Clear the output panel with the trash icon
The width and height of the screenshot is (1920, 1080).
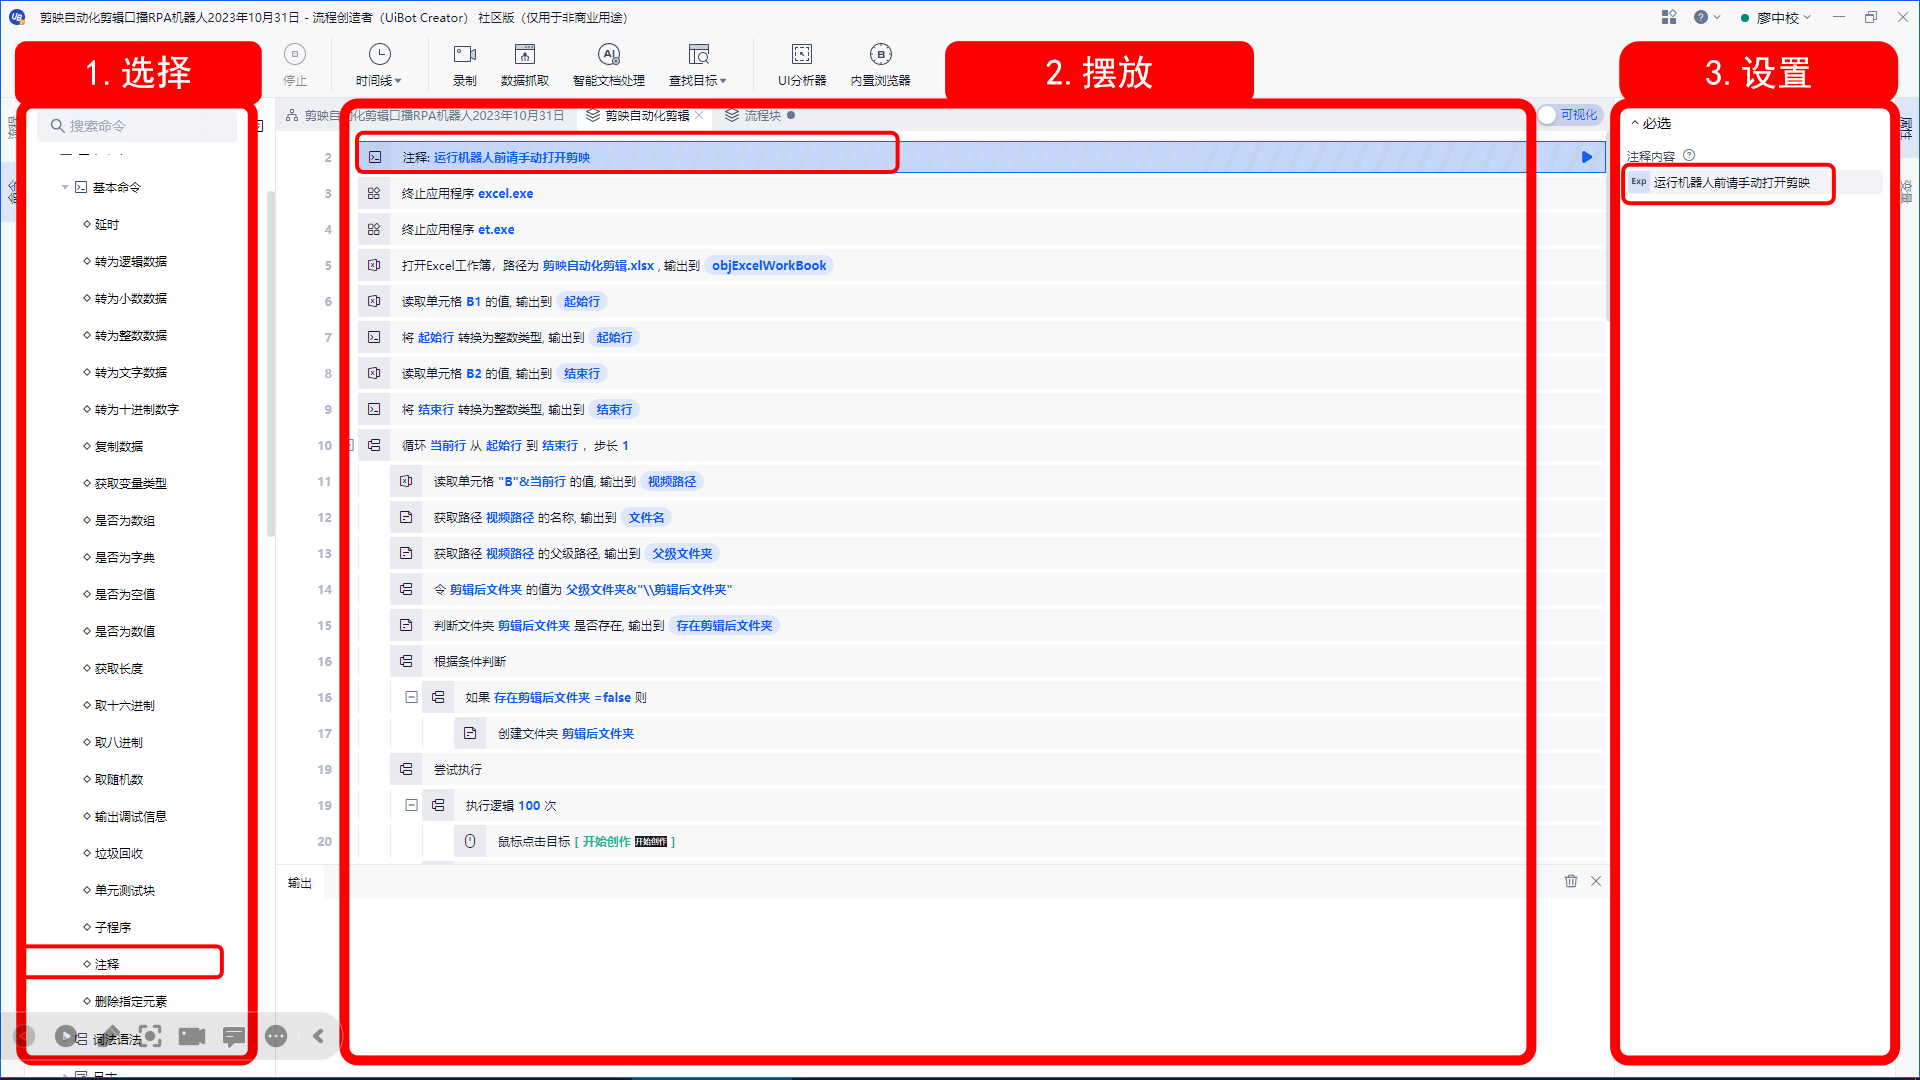pos(1571,881)
